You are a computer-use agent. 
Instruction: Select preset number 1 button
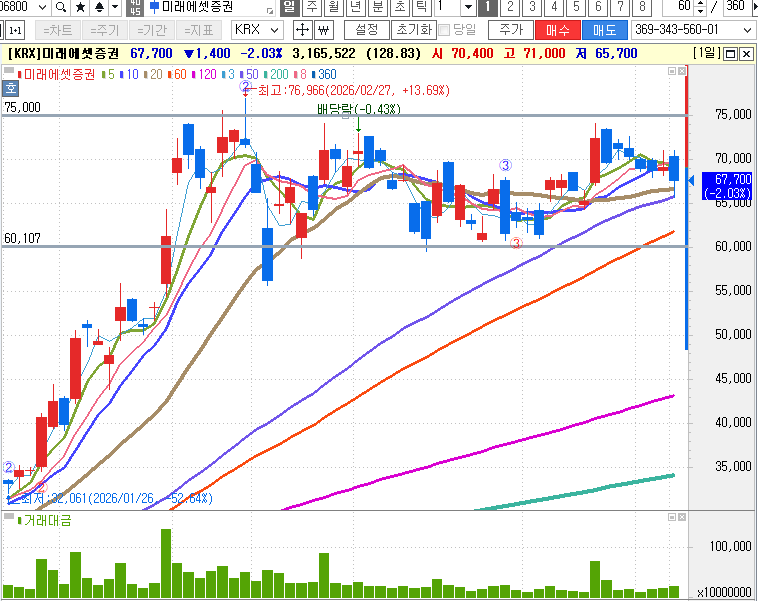(488, 7)
